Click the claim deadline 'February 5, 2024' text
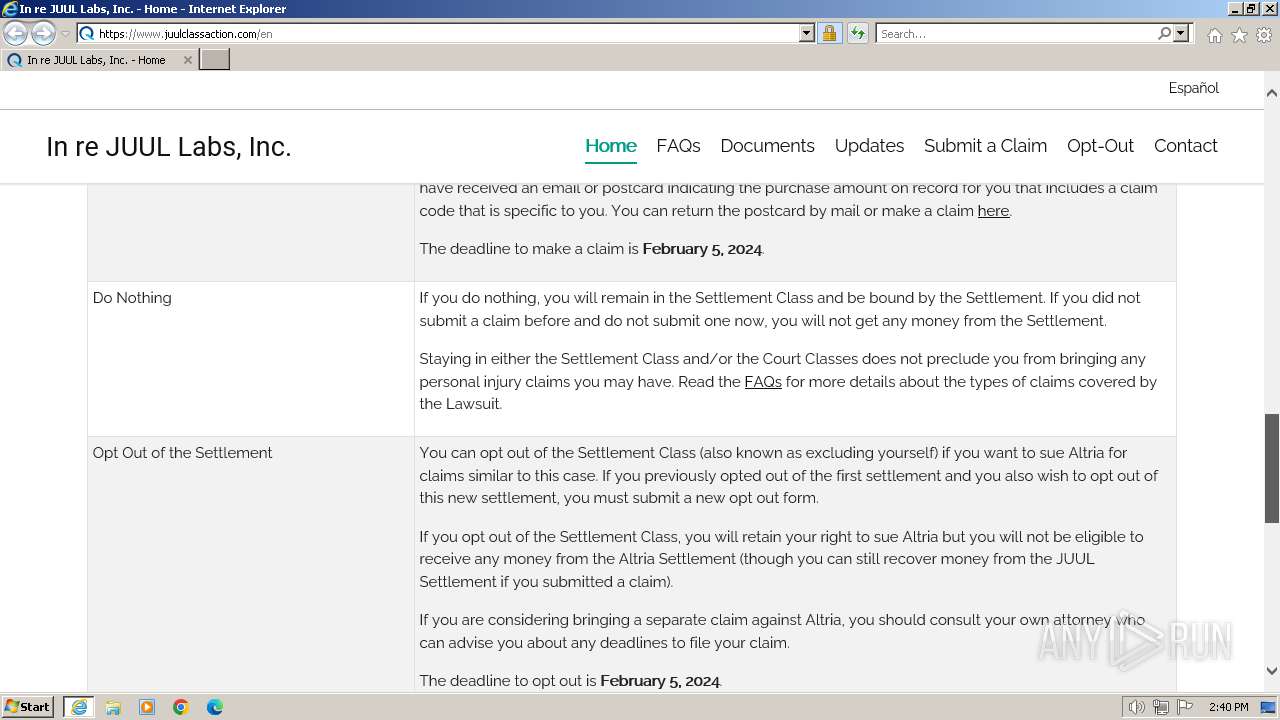The width and height of the screenshot is (1280, 720). click(x=702, y=249)
